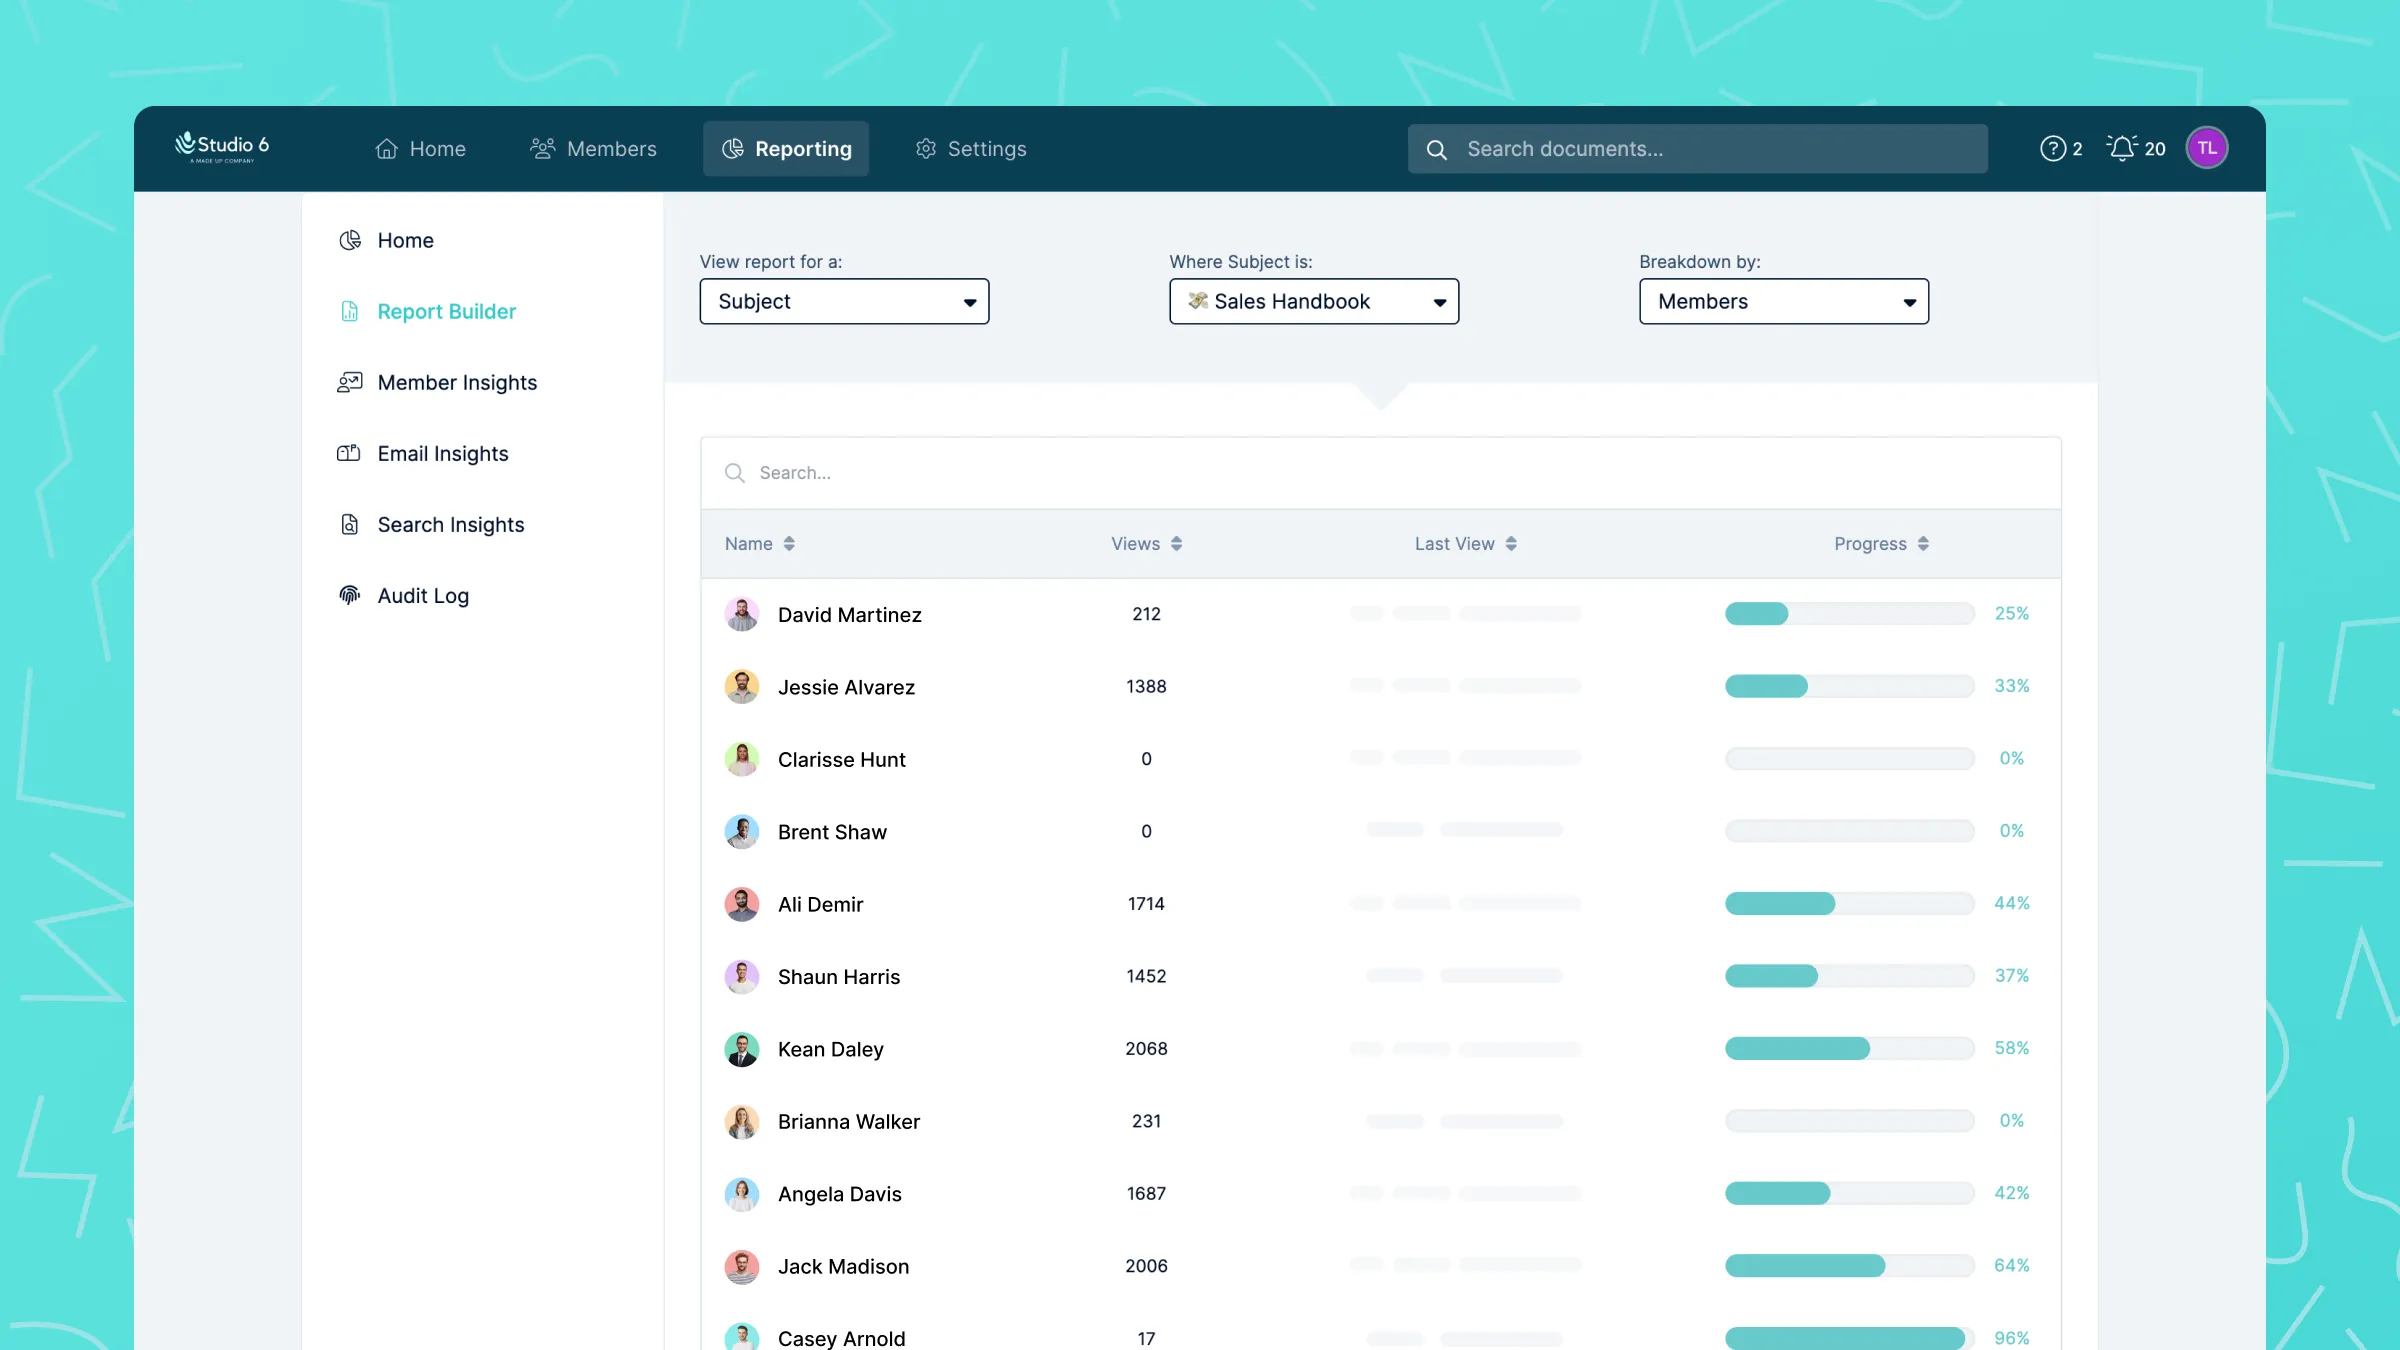Open the Subject report type dropdown
The width and height of the screenshot is (2400, 1350).
point(844,301)
